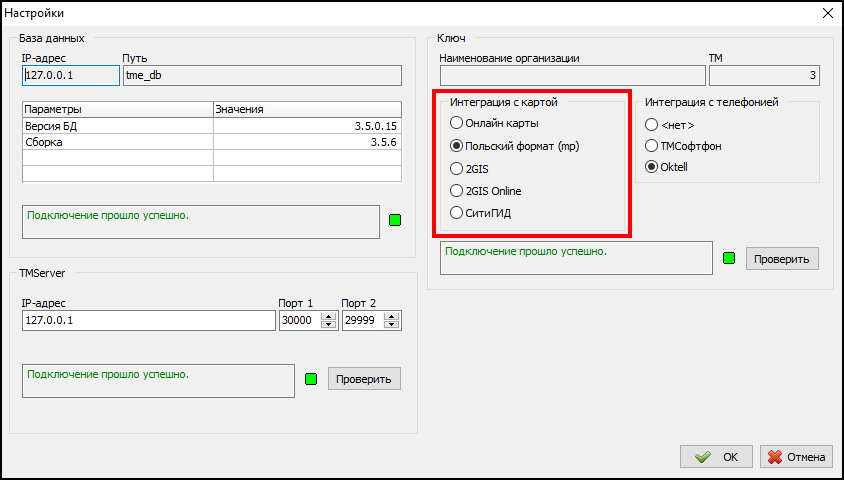This screenshot has width=844, height=480.
Task: Select ТМСофтфон telephony integration
Action: (652, 146)
